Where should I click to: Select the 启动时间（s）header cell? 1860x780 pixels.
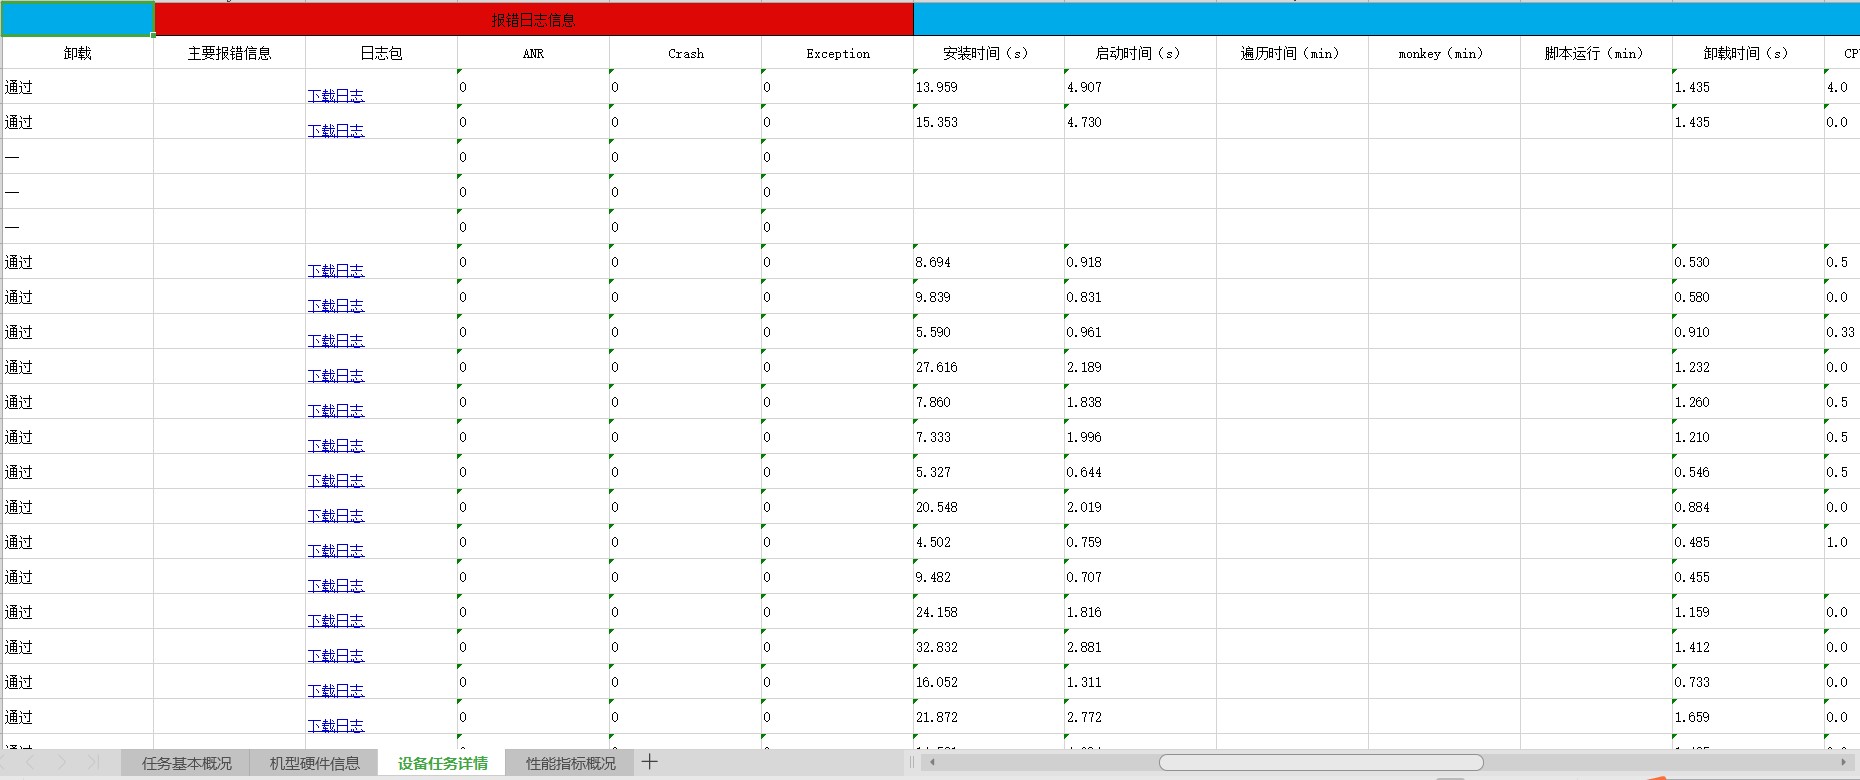(x=1141, y=53)
